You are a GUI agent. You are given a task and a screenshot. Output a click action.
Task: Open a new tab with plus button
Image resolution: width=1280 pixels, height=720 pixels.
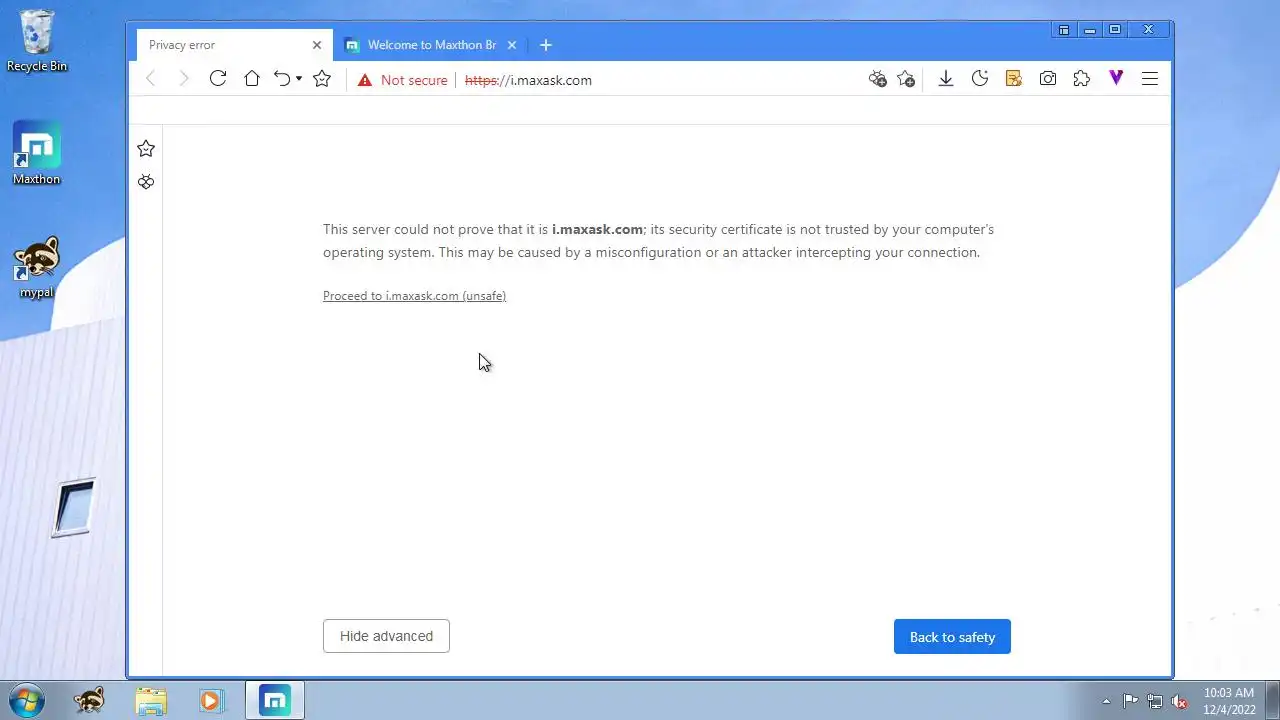545,45
